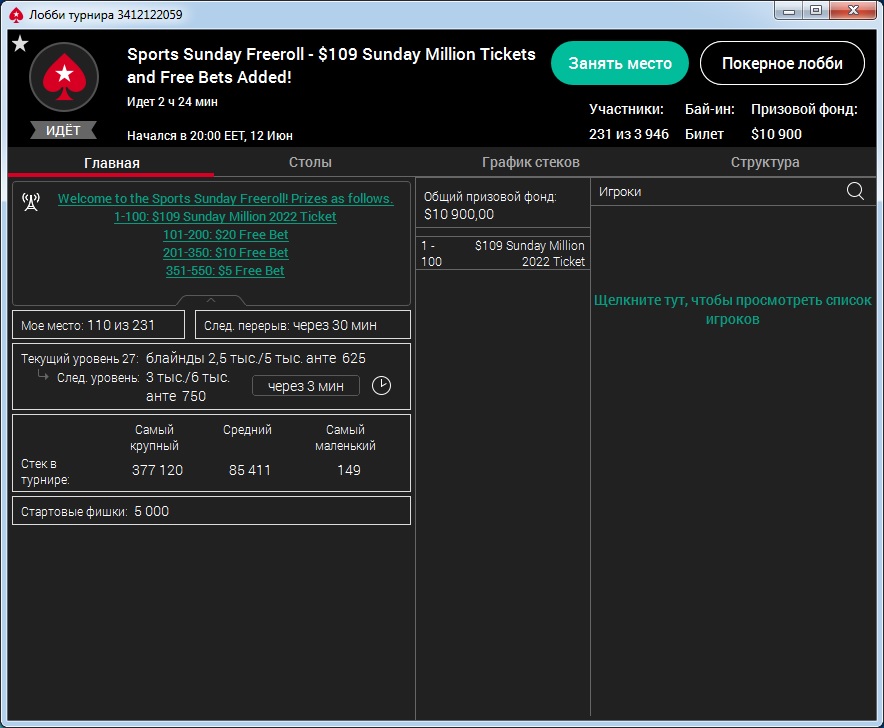Close the tournament lobby window
The image size is (884, 728).
pyautogui.click(x=853, y=11)
